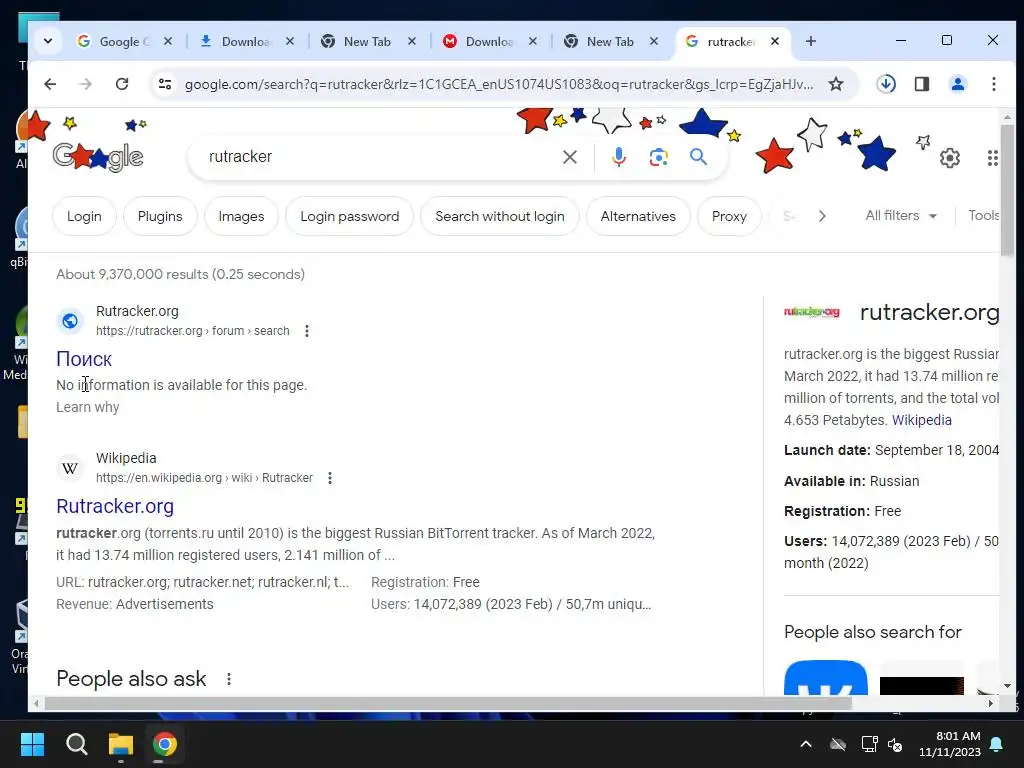Expand All filters dropdown
This screenshot has height=768, width=1024.
pyautogui.click(x=901, y=216)
